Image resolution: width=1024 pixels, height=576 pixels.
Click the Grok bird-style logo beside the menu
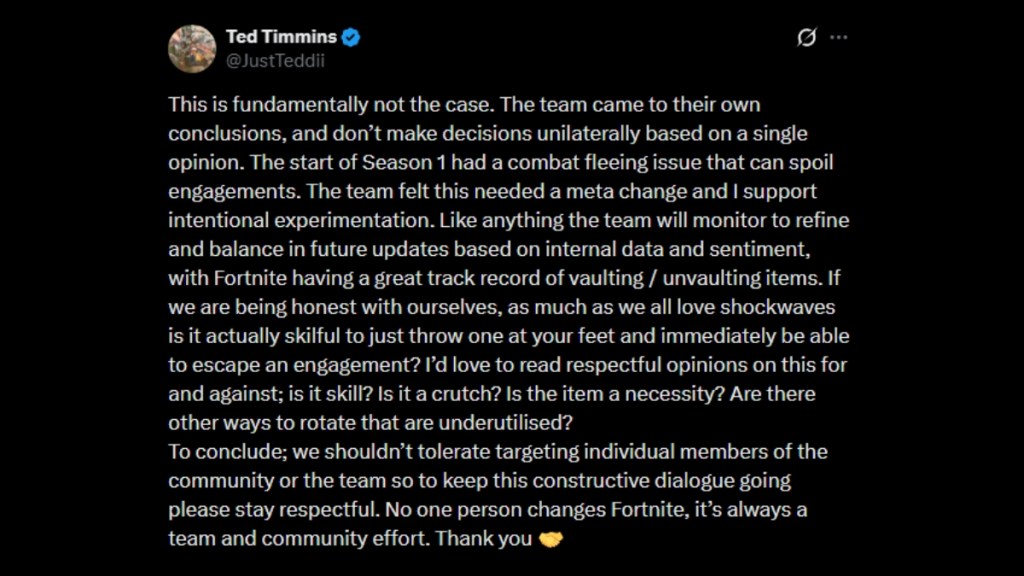pyautogui.click(x=806, y=36)
